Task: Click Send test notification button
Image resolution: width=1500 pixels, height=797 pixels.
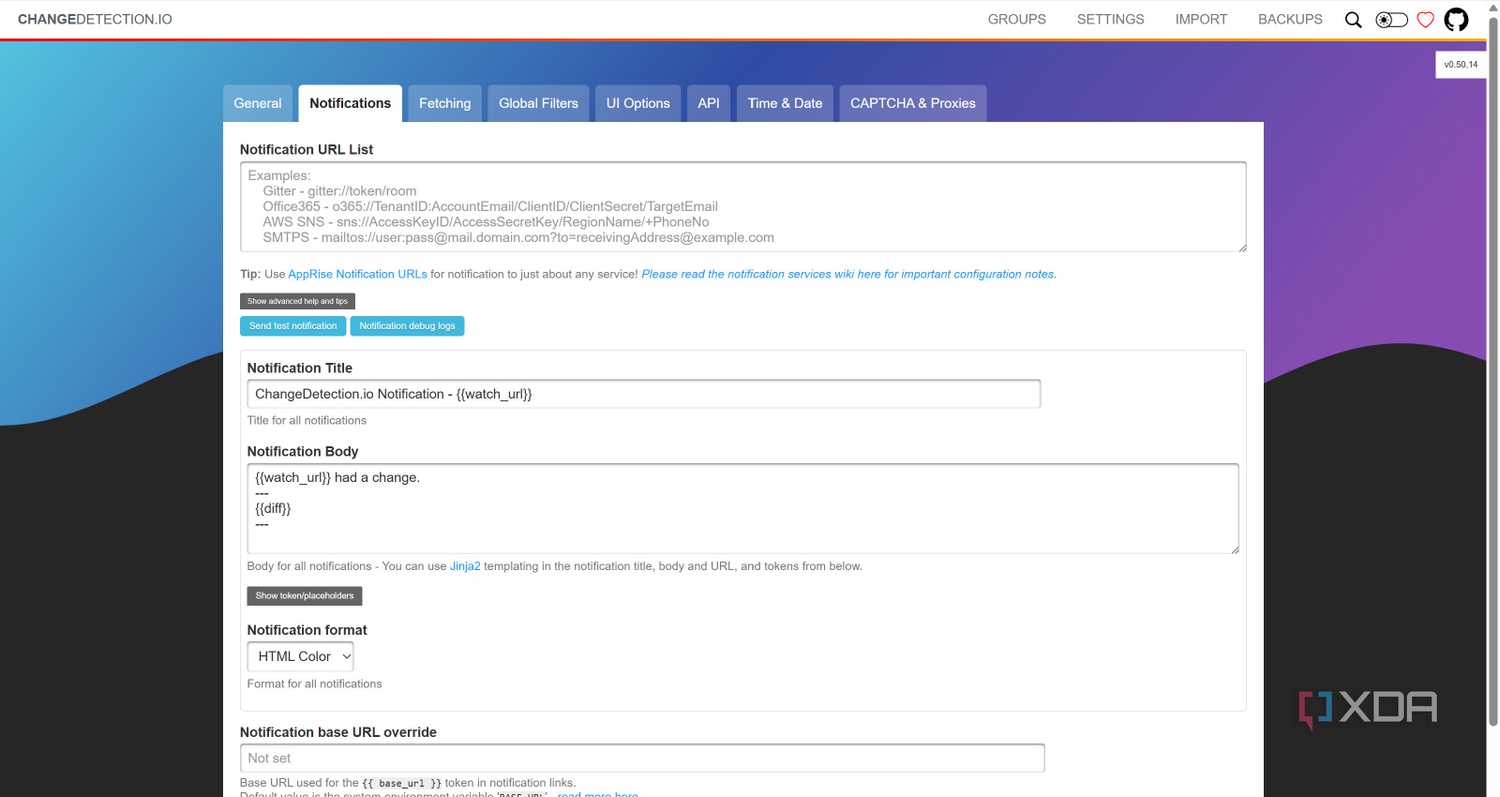Action: pyautogui.click(x=293, y=326)
